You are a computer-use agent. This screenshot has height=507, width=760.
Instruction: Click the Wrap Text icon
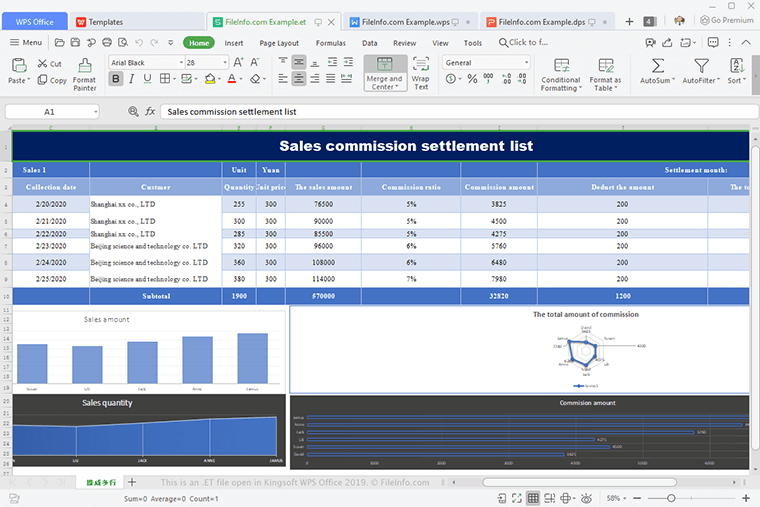pyautogui.click(x=421, y=66)
